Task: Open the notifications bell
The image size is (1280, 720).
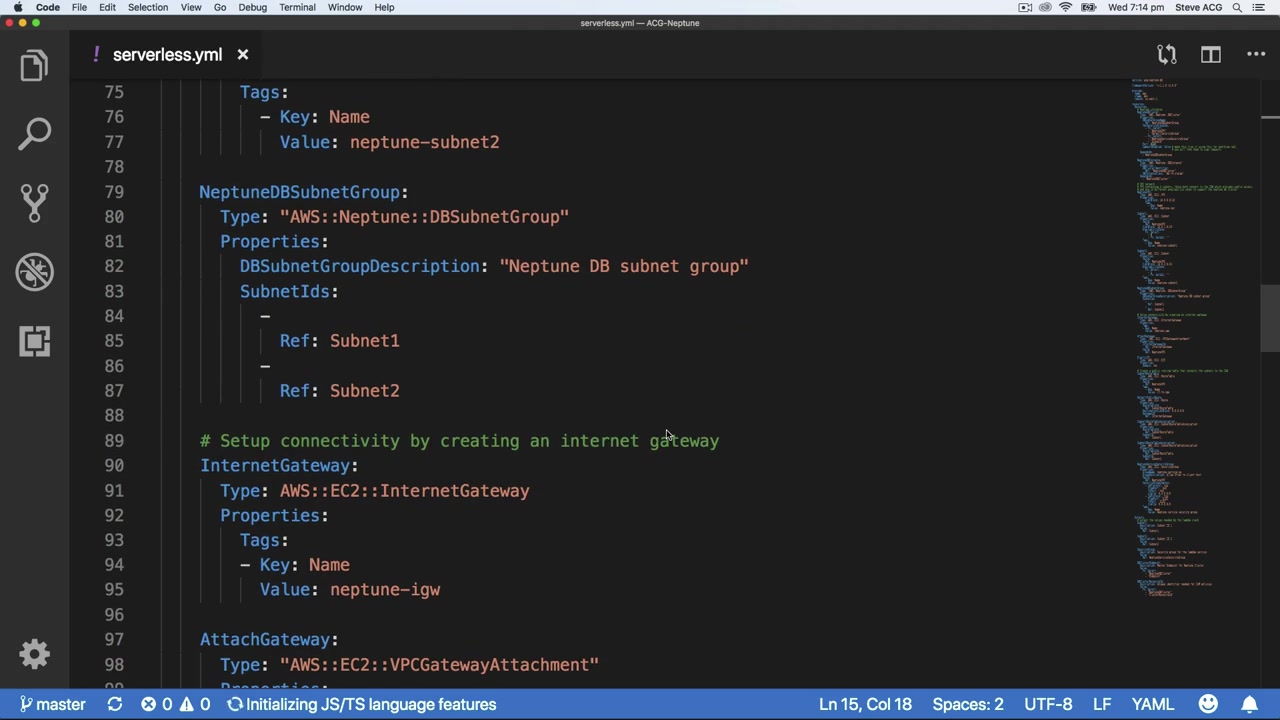Action: tap(1249, 704)
